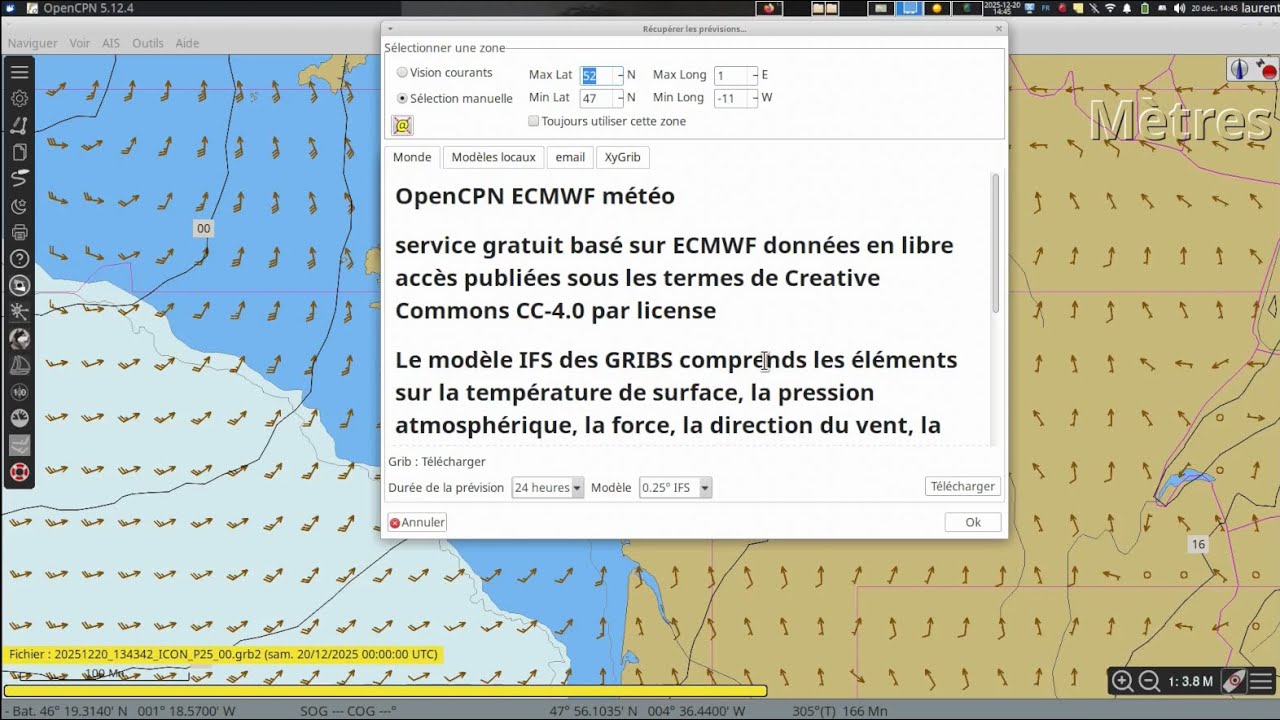Click the follow-ship icon beside scale
Viewport: 1280px width, 720px height.
[x=1235, y=682]
